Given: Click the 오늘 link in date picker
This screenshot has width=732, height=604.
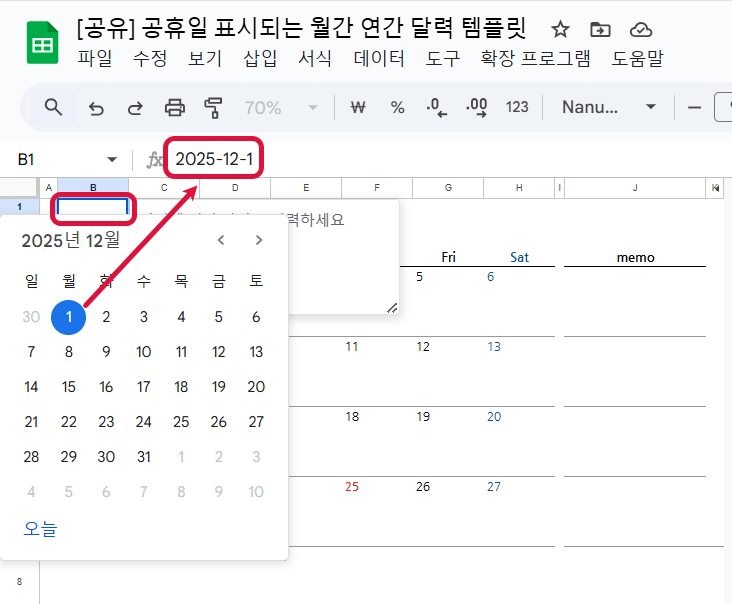Looking at the screenshot, I should coord(41,529).
